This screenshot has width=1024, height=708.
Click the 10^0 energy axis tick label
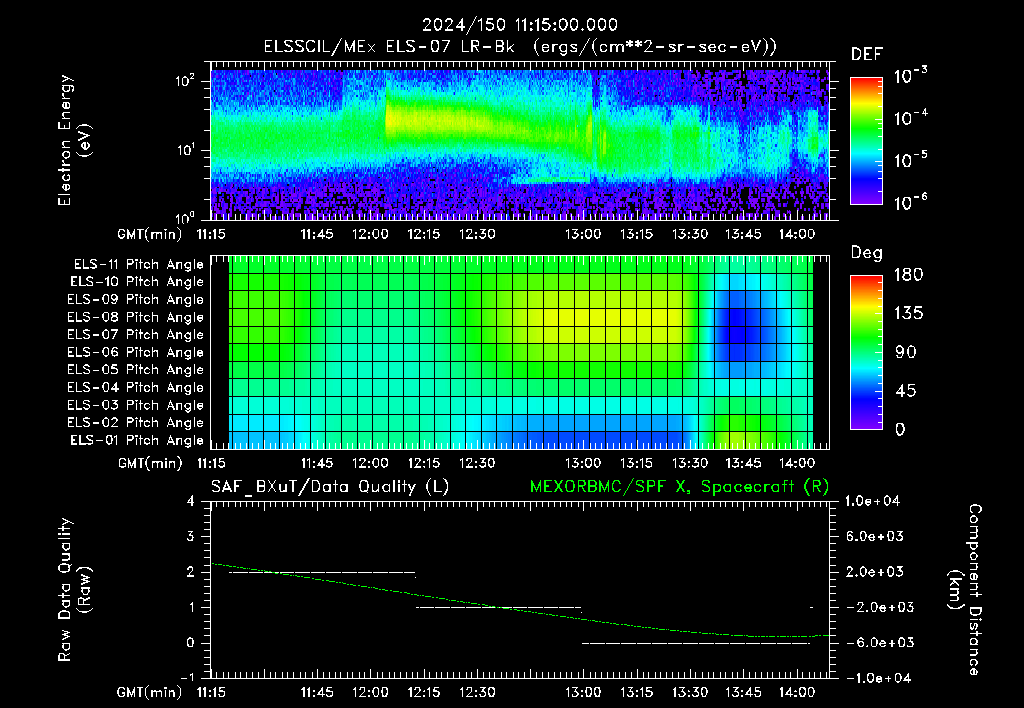pos(185,217)
